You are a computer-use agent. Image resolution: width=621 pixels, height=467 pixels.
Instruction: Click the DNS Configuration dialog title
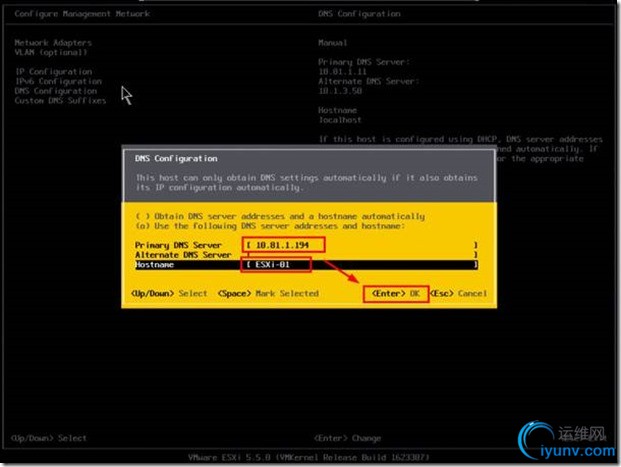point(176,158)
